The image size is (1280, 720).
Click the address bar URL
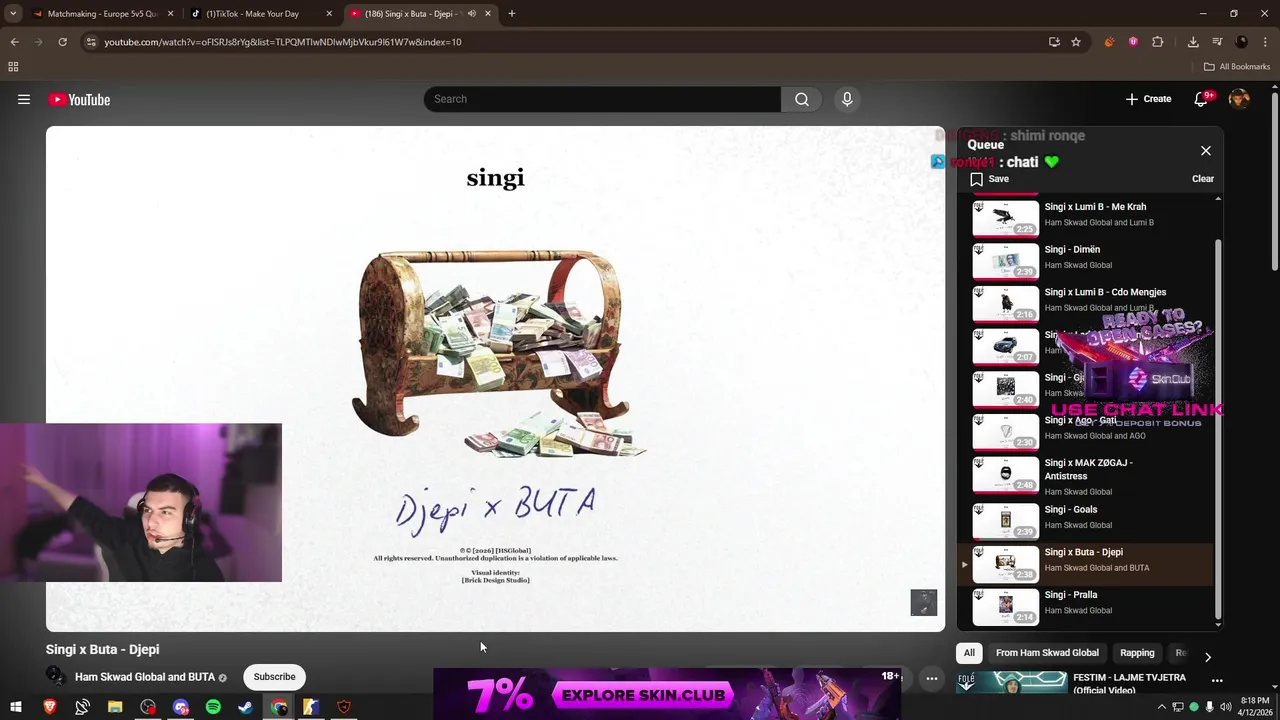pos(283,42)
